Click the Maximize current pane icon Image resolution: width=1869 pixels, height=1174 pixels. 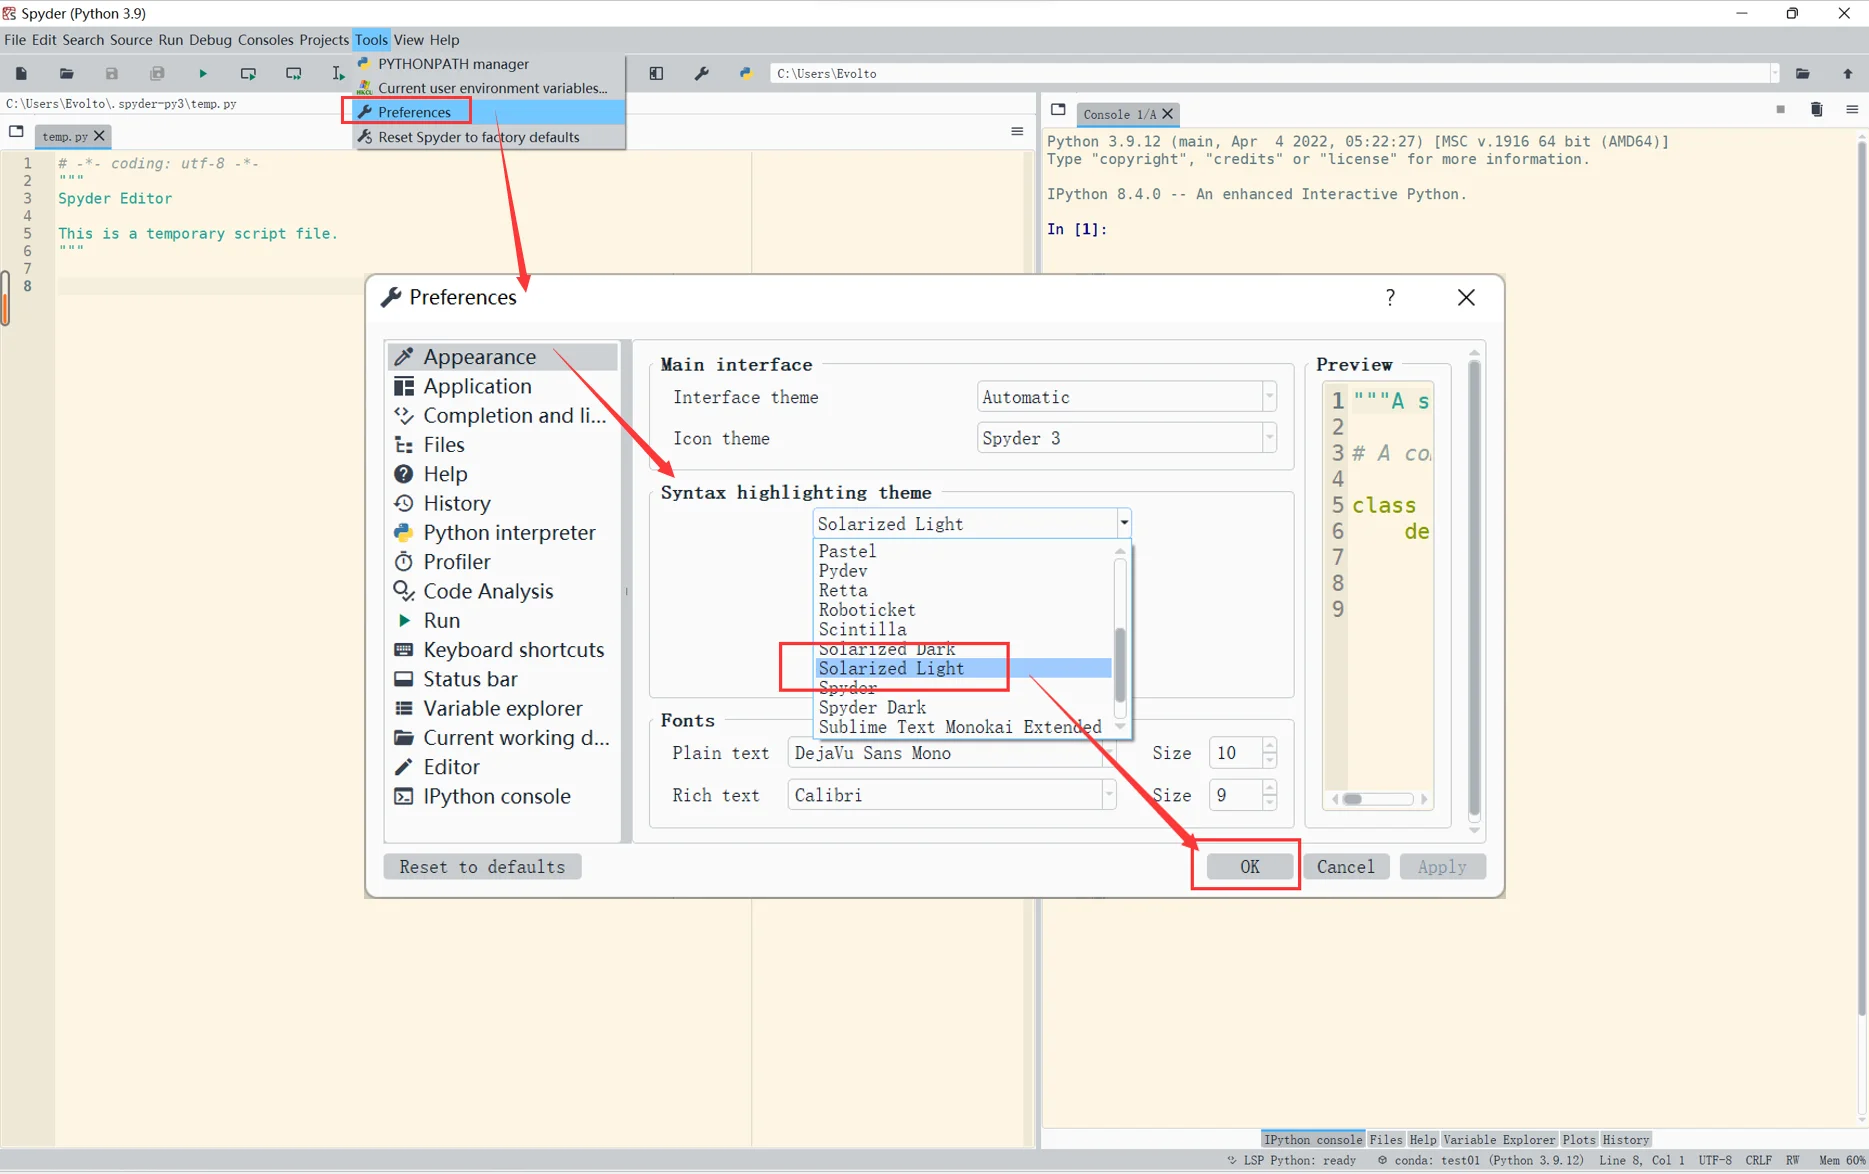coord(656,73)
